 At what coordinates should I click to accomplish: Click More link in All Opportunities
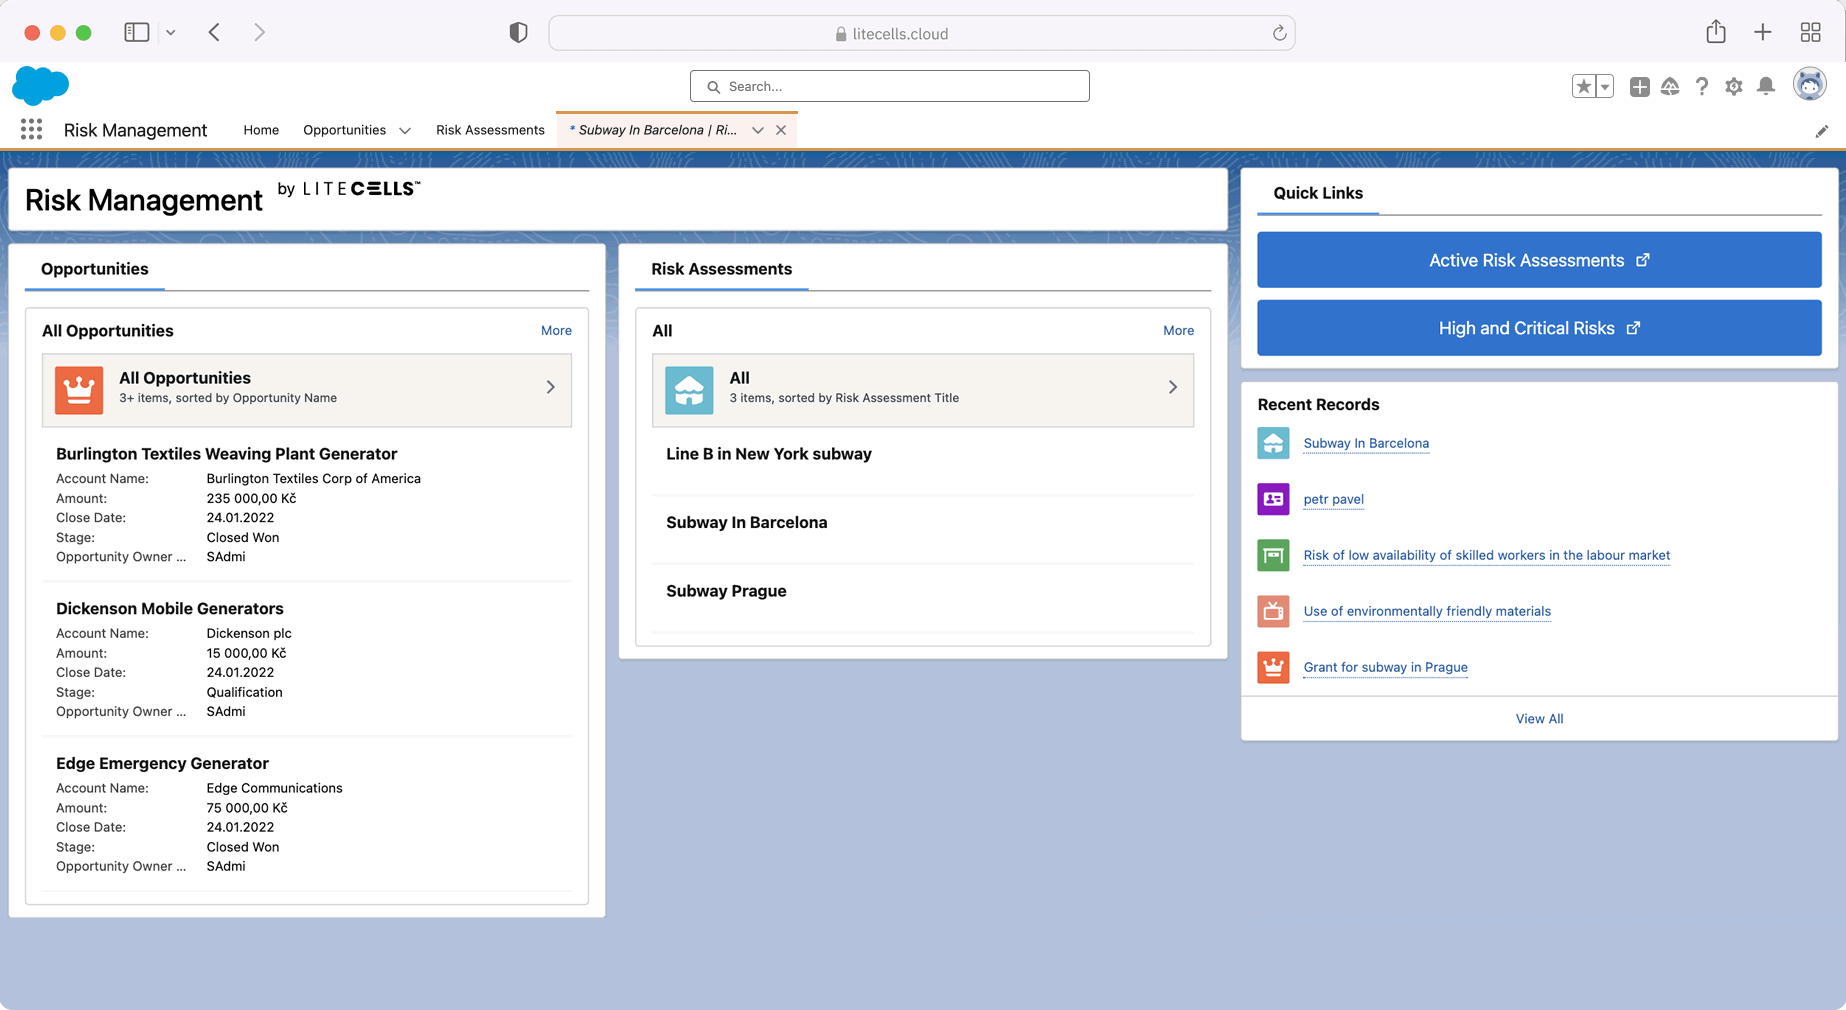[556, 330]
